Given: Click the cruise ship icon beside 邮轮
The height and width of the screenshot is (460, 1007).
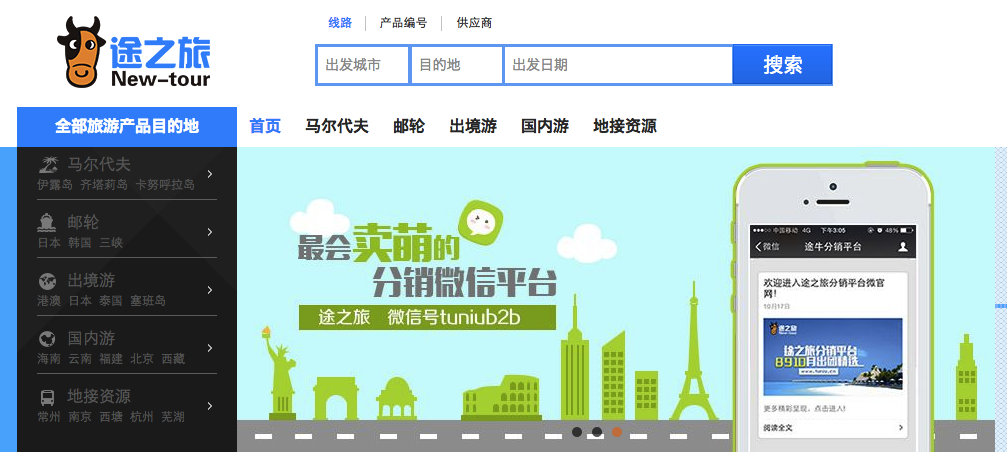Looking at the screenshot, I should [48, 222].
